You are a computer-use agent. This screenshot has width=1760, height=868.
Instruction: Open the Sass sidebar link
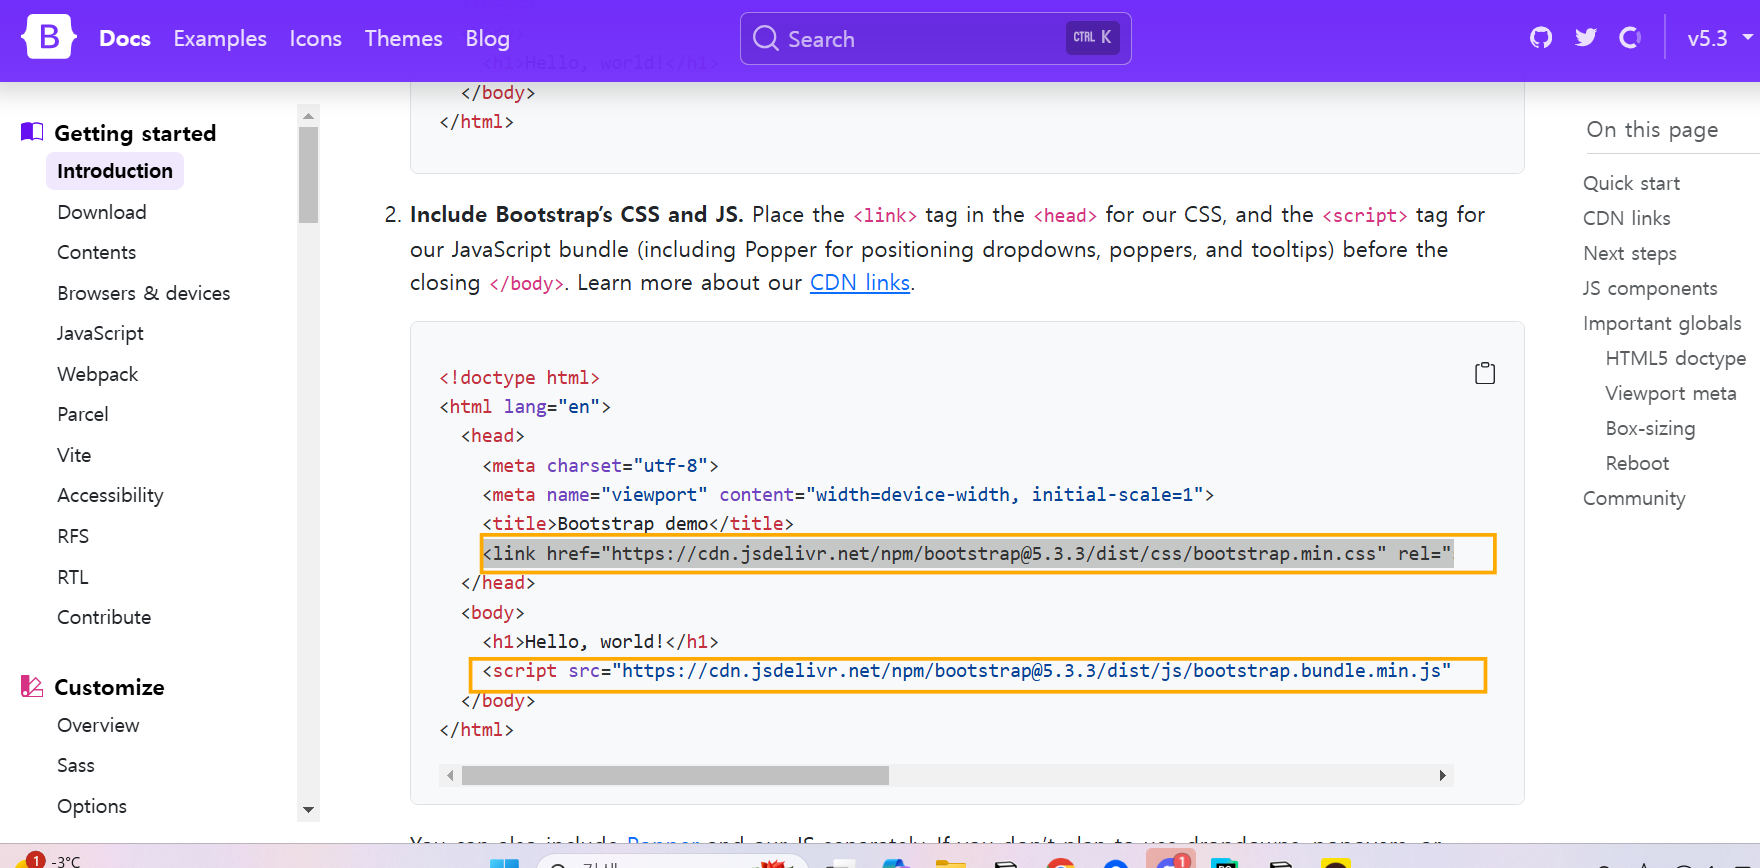point(76,765)
